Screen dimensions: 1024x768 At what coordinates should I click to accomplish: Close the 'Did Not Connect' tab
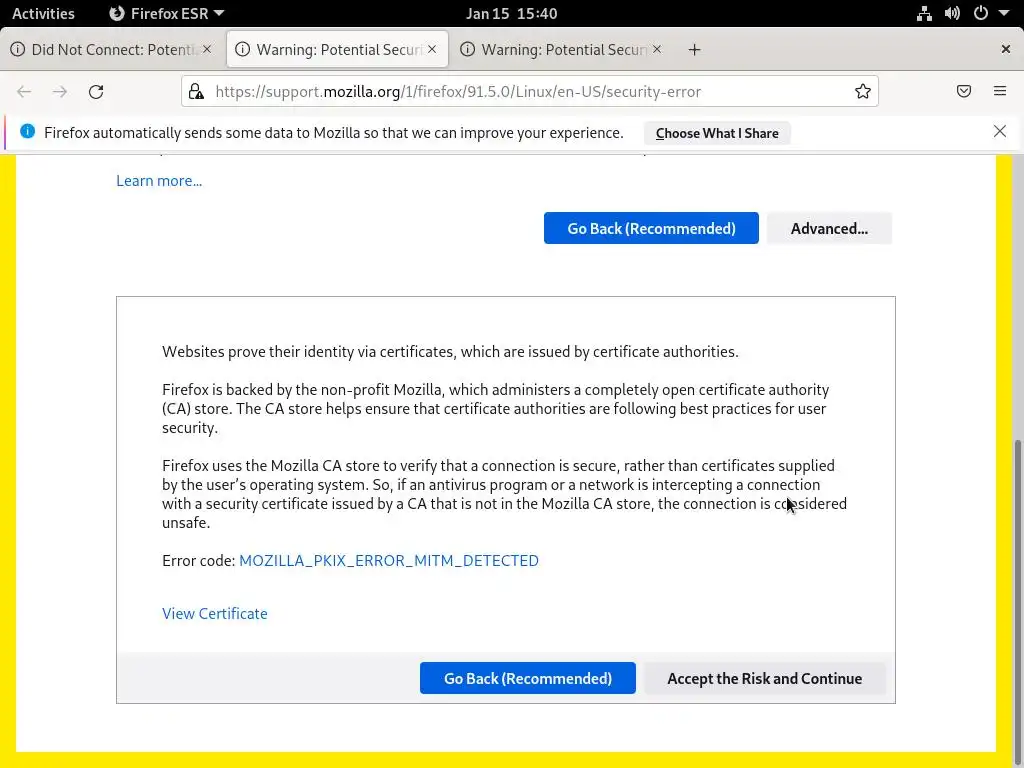207,49
